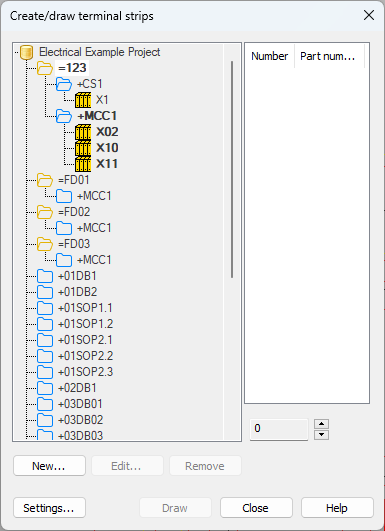Increase the value with the up arrow

click(322, 424)
